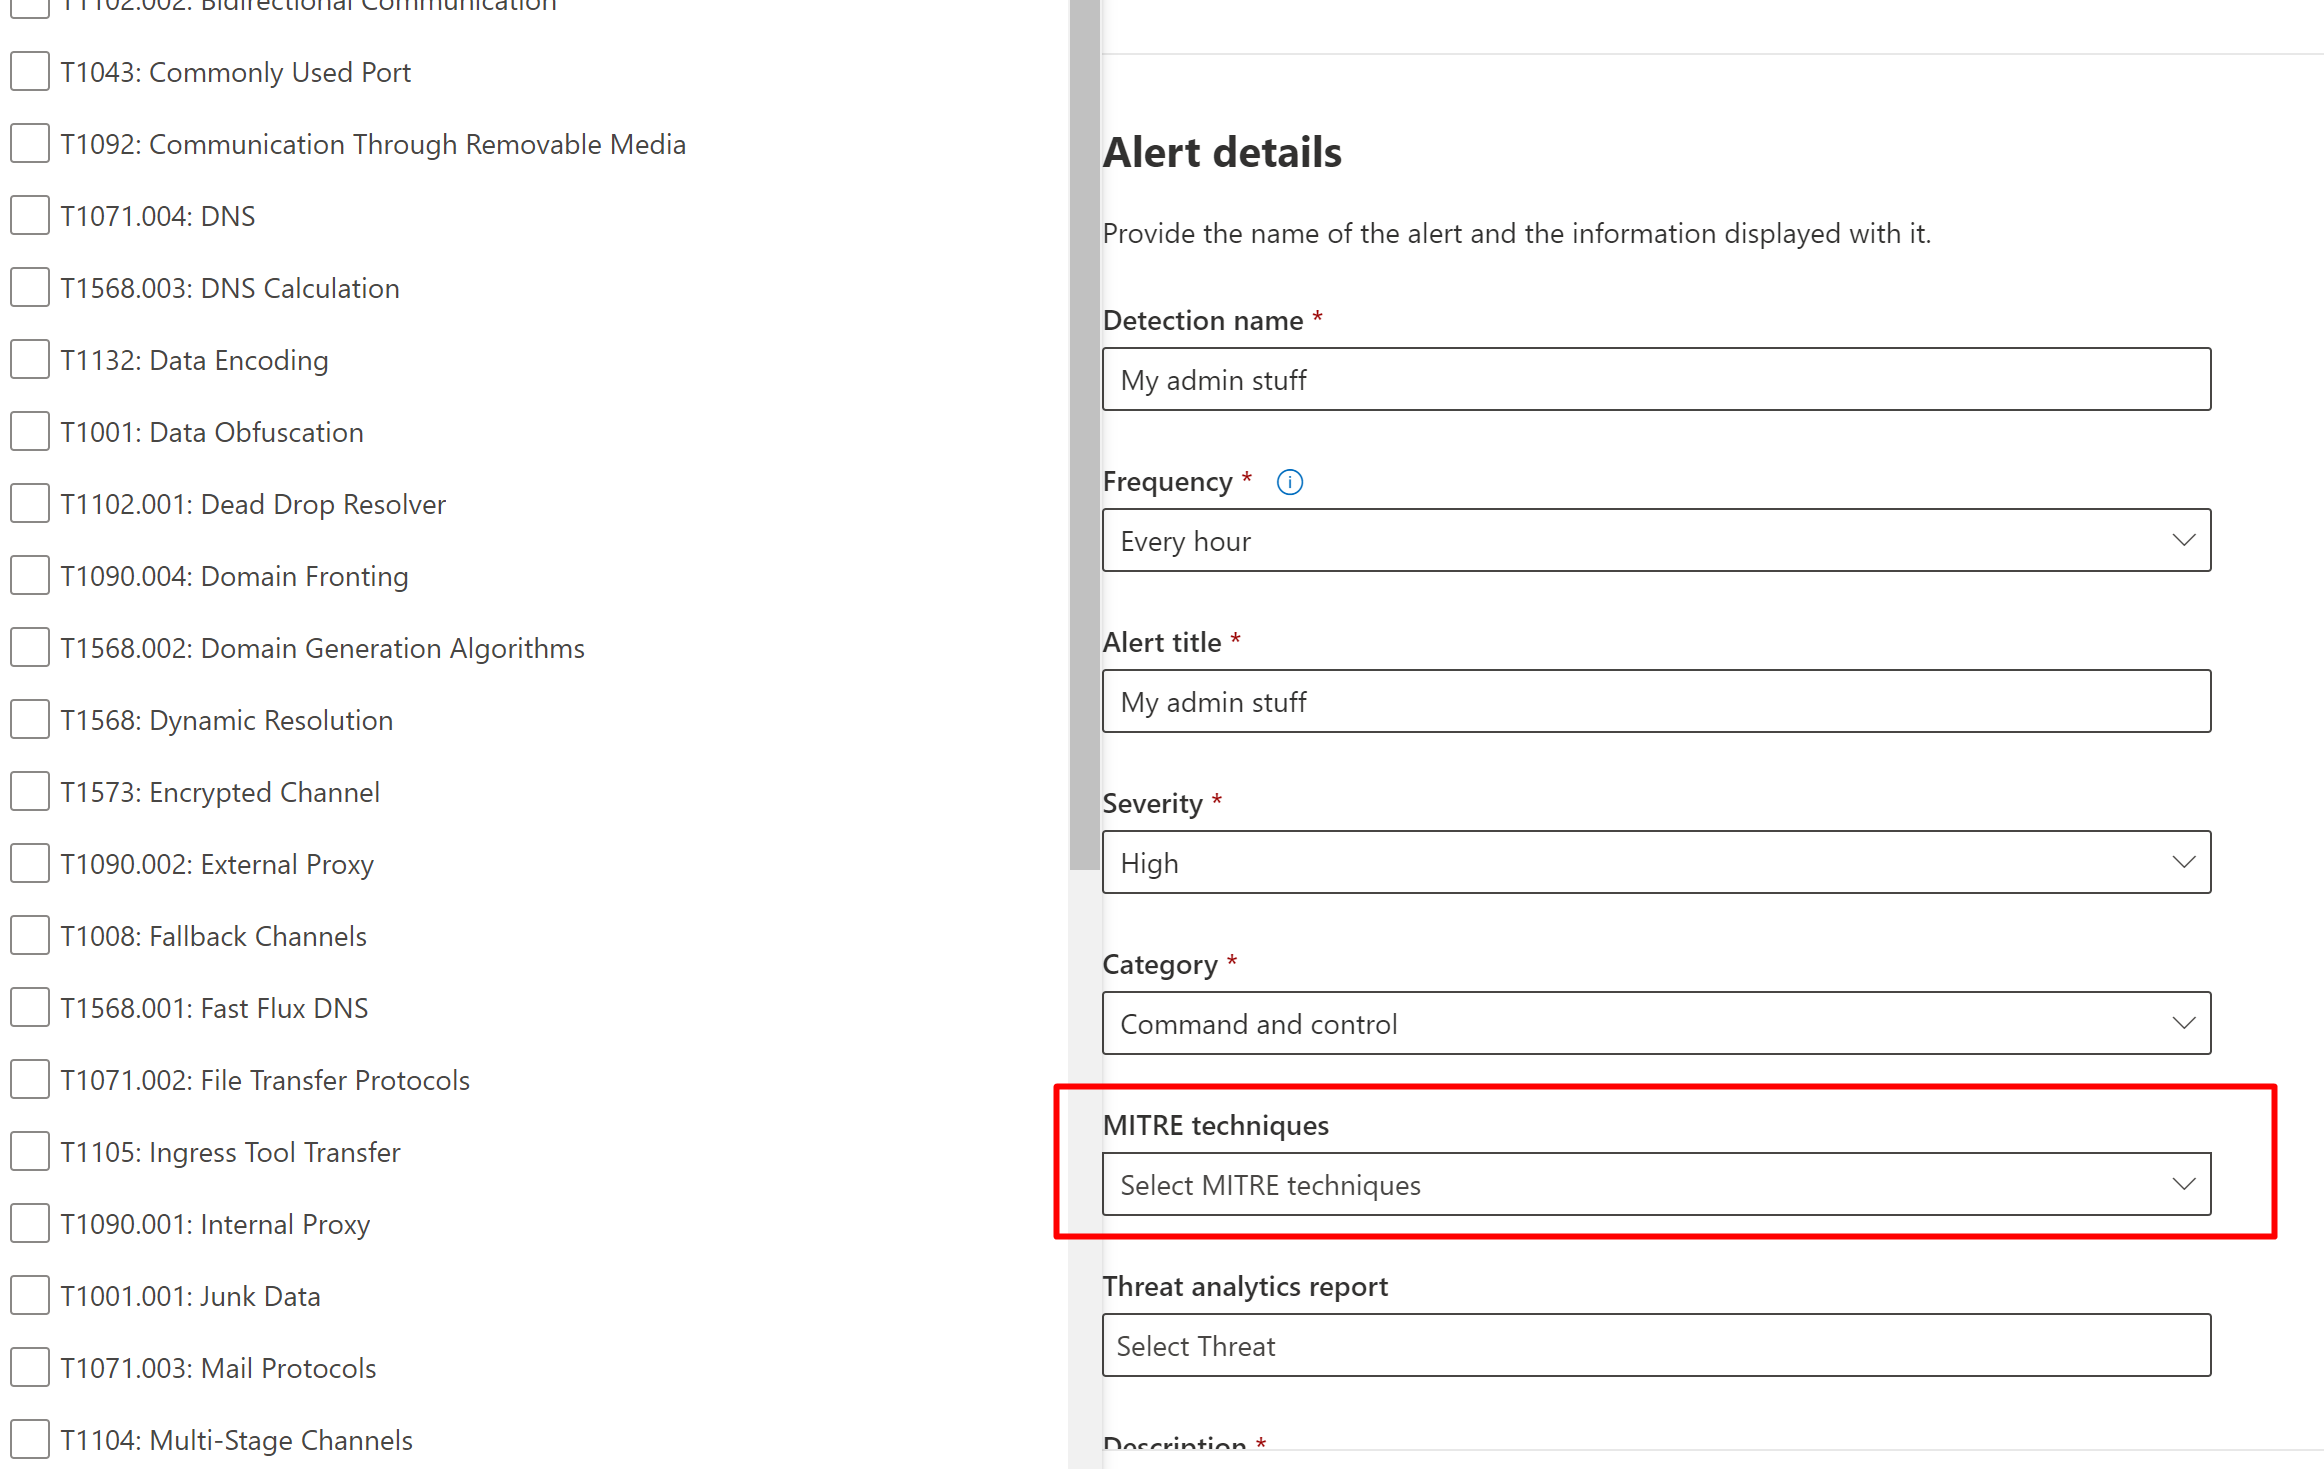Click the Select Threat input box
The image size is (2324, 1469).
click(x=1656, y=1346)
